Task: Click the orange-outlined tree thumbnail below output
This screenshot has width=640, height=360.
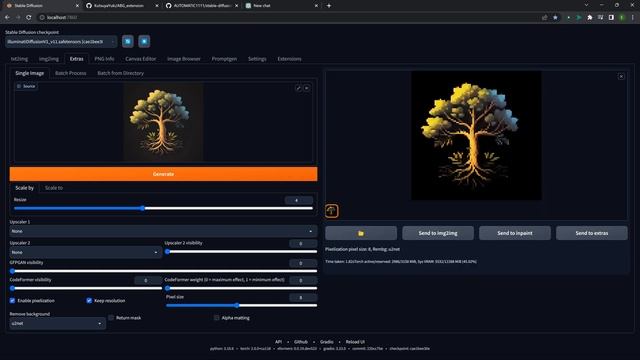Action: [x=331, y=211]
